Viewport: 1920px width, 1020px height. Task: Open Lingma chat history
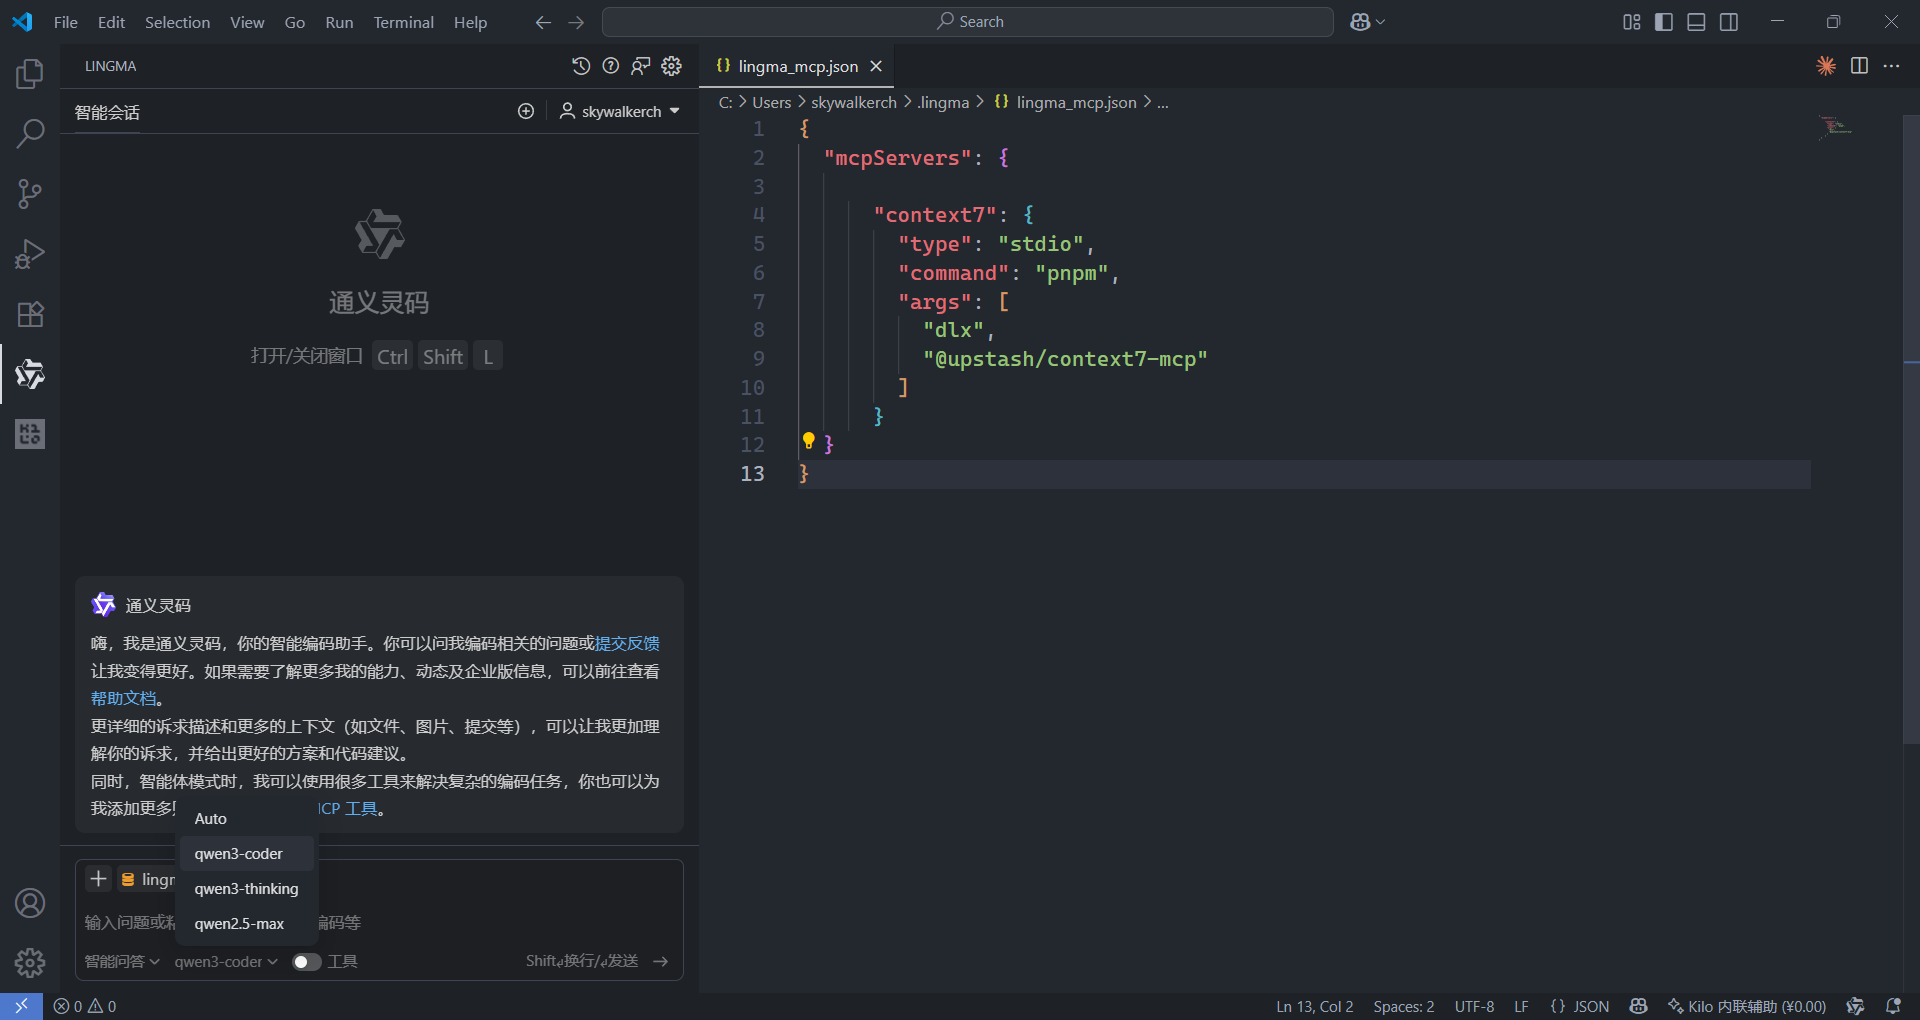tap(581, 66)
